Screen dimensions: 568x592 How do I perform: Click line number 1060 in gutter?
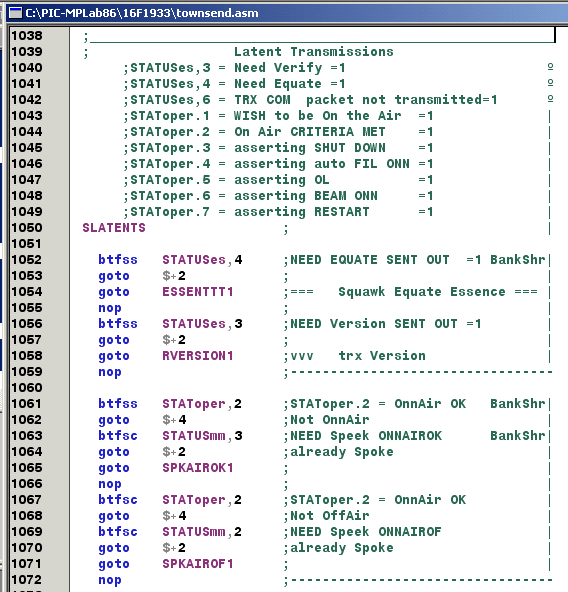click(x=27, y=388)
